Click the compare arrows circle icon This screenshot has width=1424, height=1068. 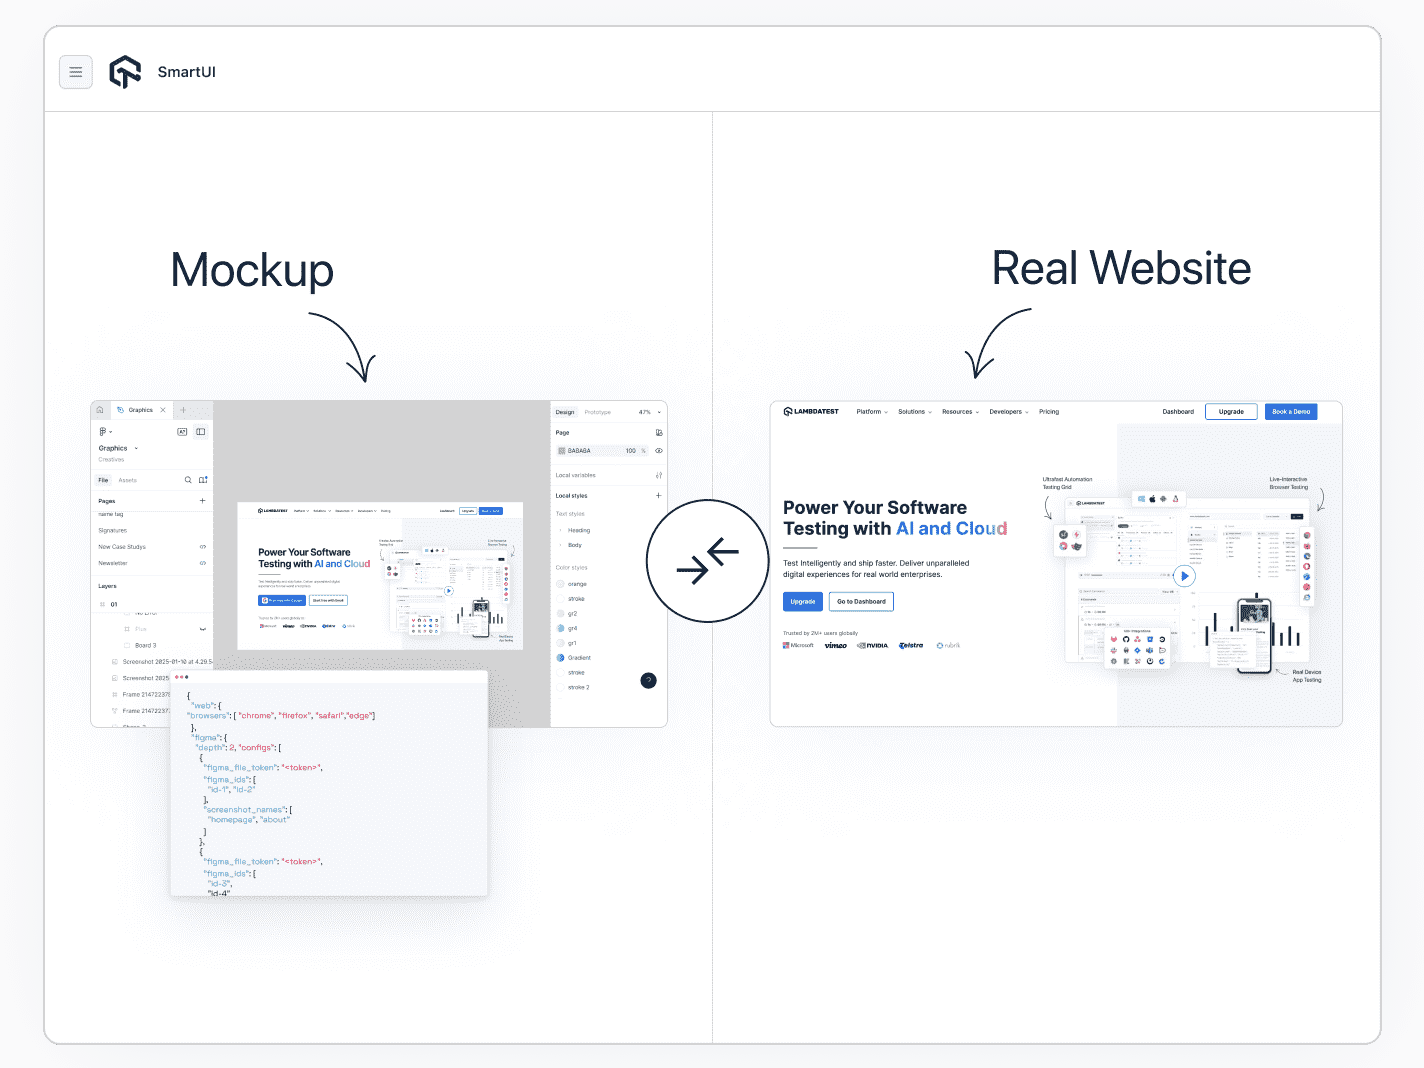point(708,561)
